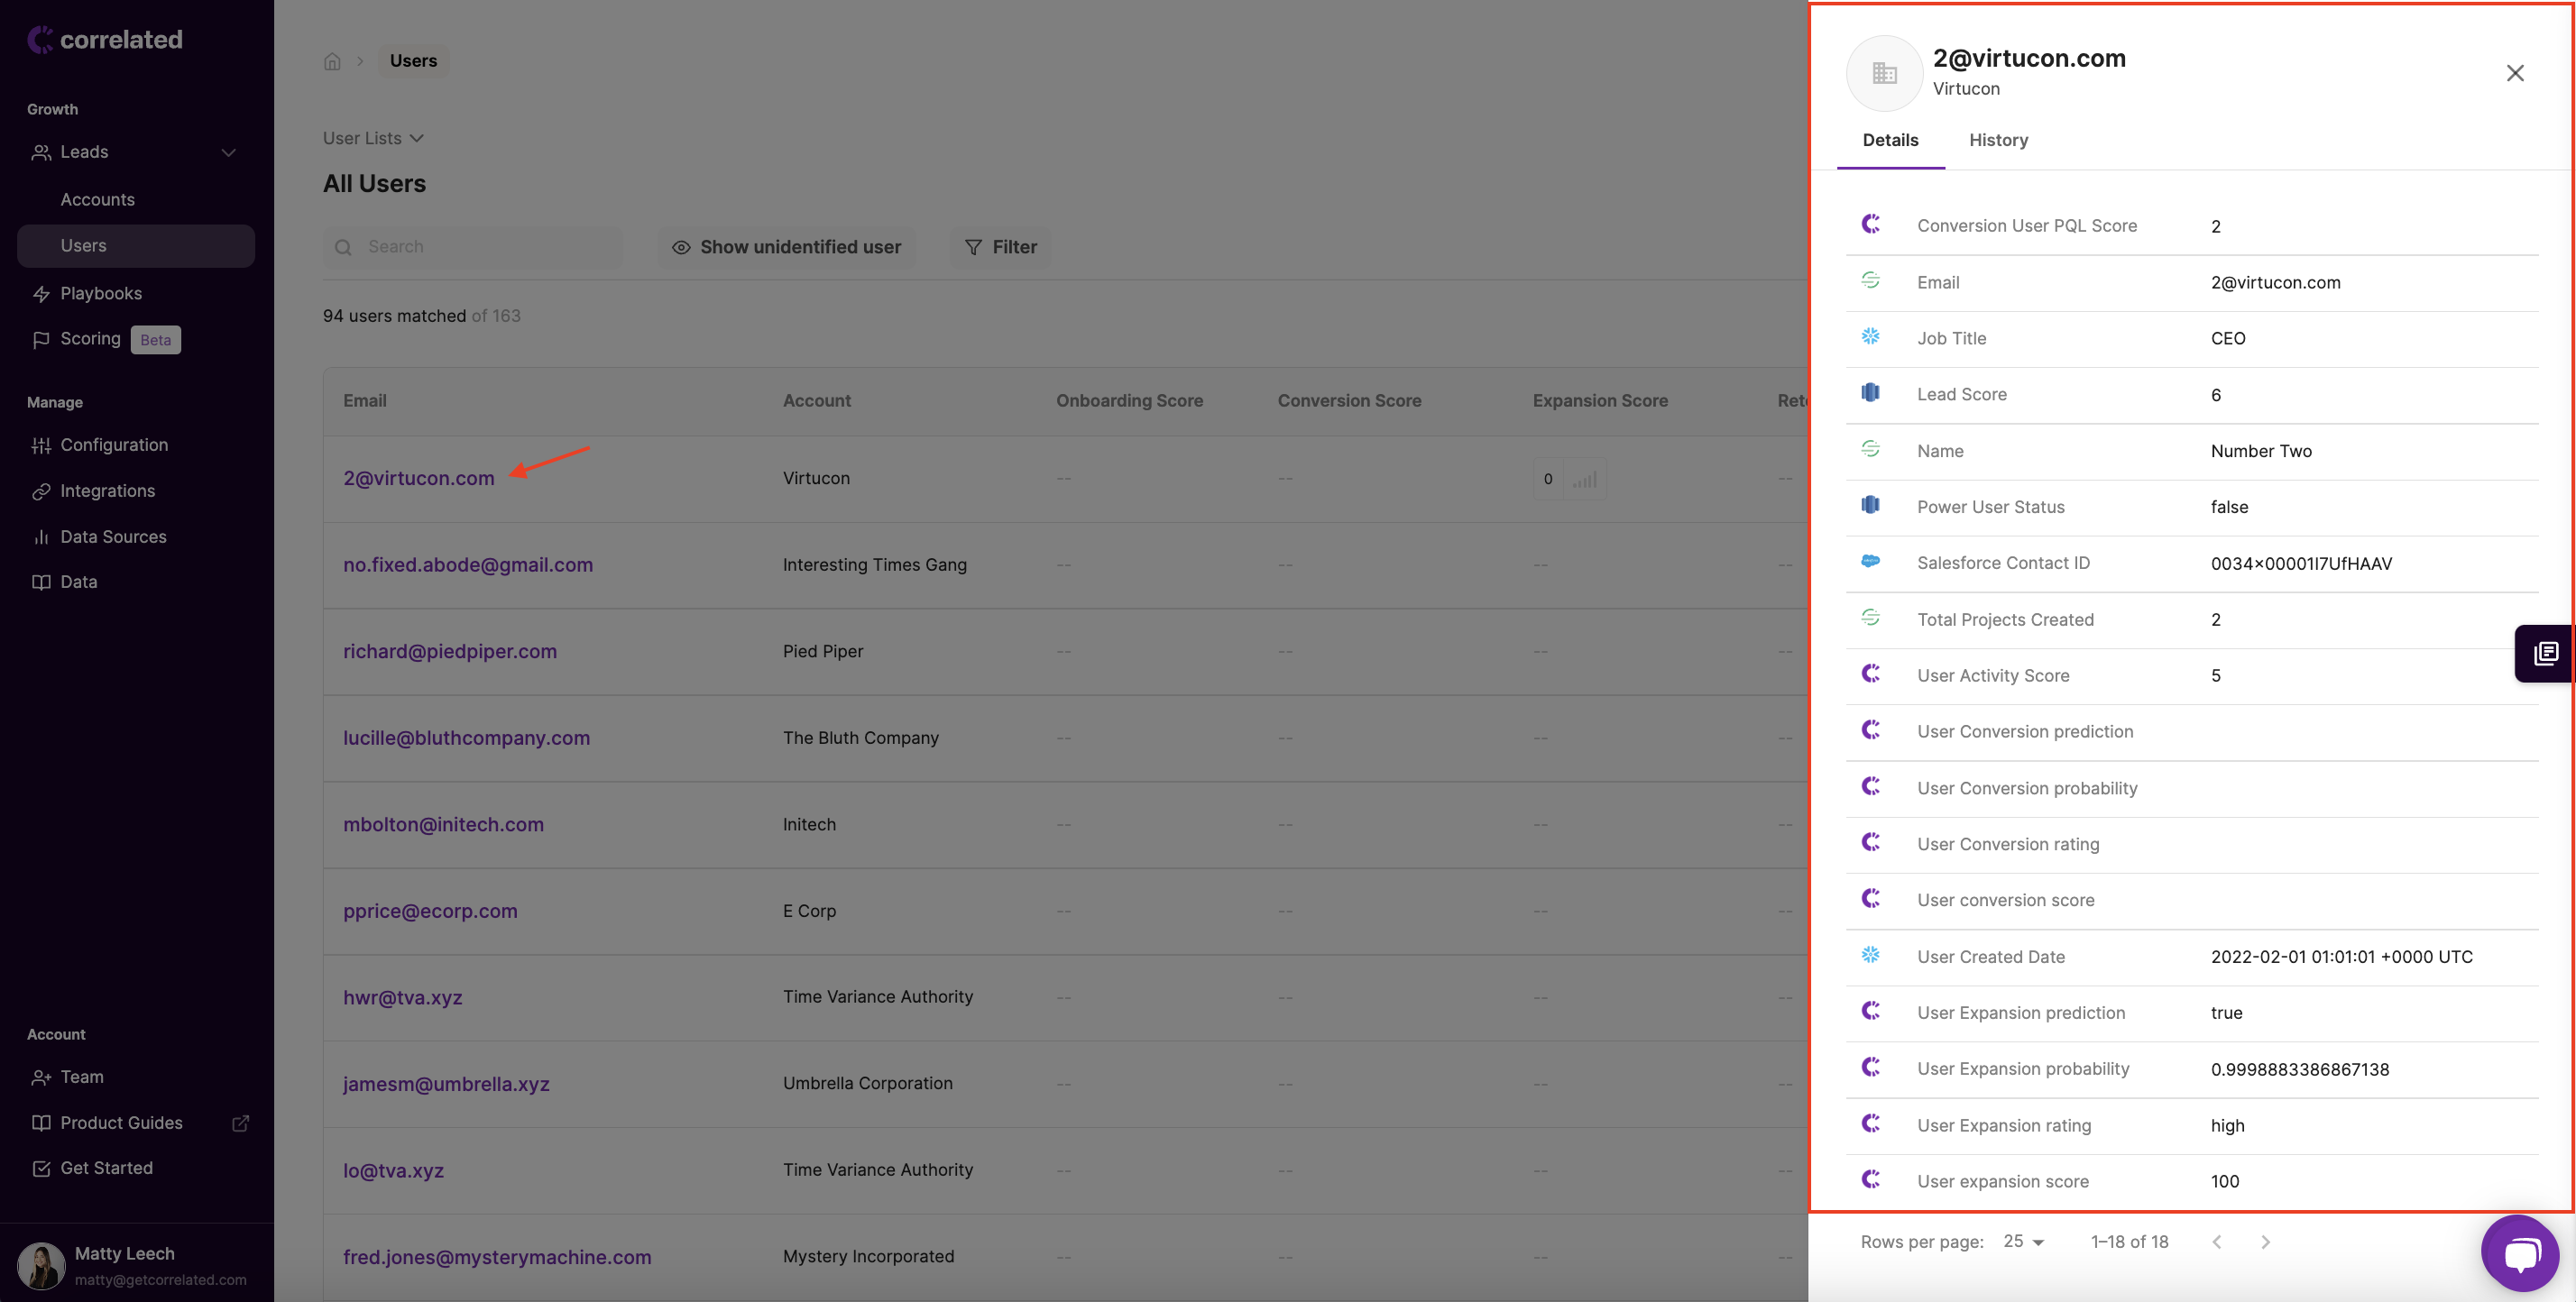Click the home breadcrumb icon
This screenshot has width=2576, height=1302.
(332, 61)
